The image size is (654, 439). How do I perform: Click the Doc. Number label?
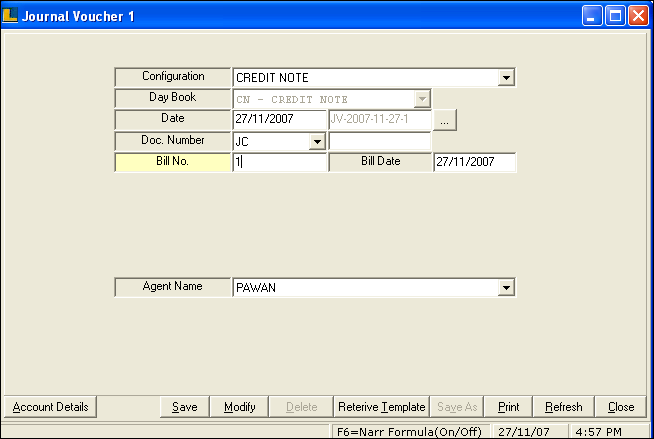[173, 140]
